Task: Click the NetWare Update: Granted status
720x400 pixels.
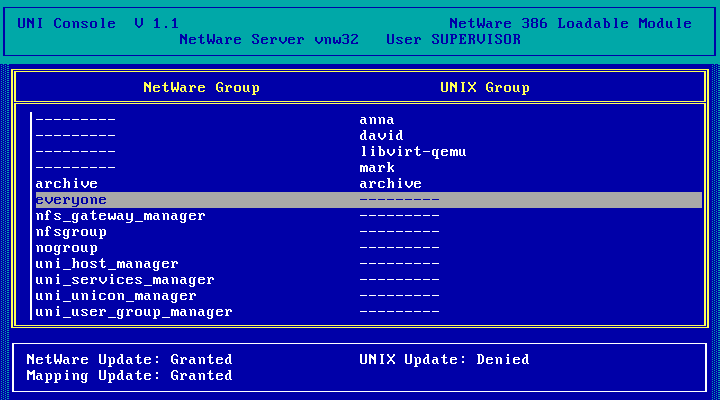Action: tap(129, 360)
